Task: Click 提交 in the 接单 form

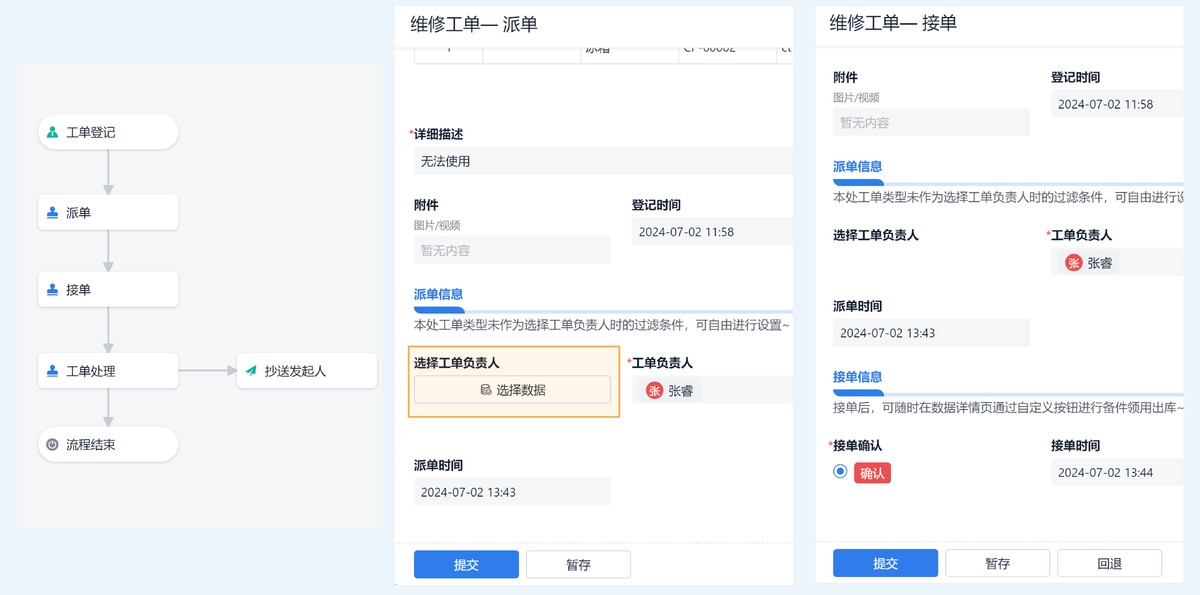Action: pos(885,563)
